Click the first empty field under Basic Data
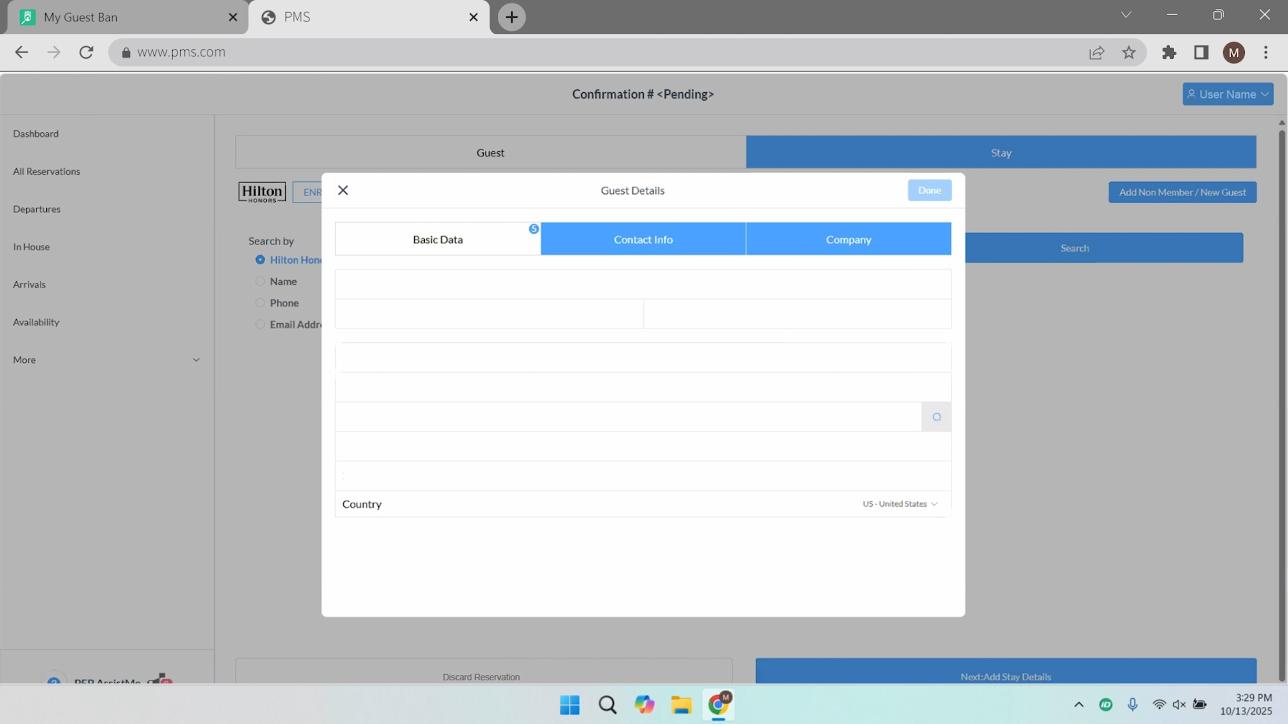Image resolution: width=1288 pixels, height=724 pixels. click(642, 284)
